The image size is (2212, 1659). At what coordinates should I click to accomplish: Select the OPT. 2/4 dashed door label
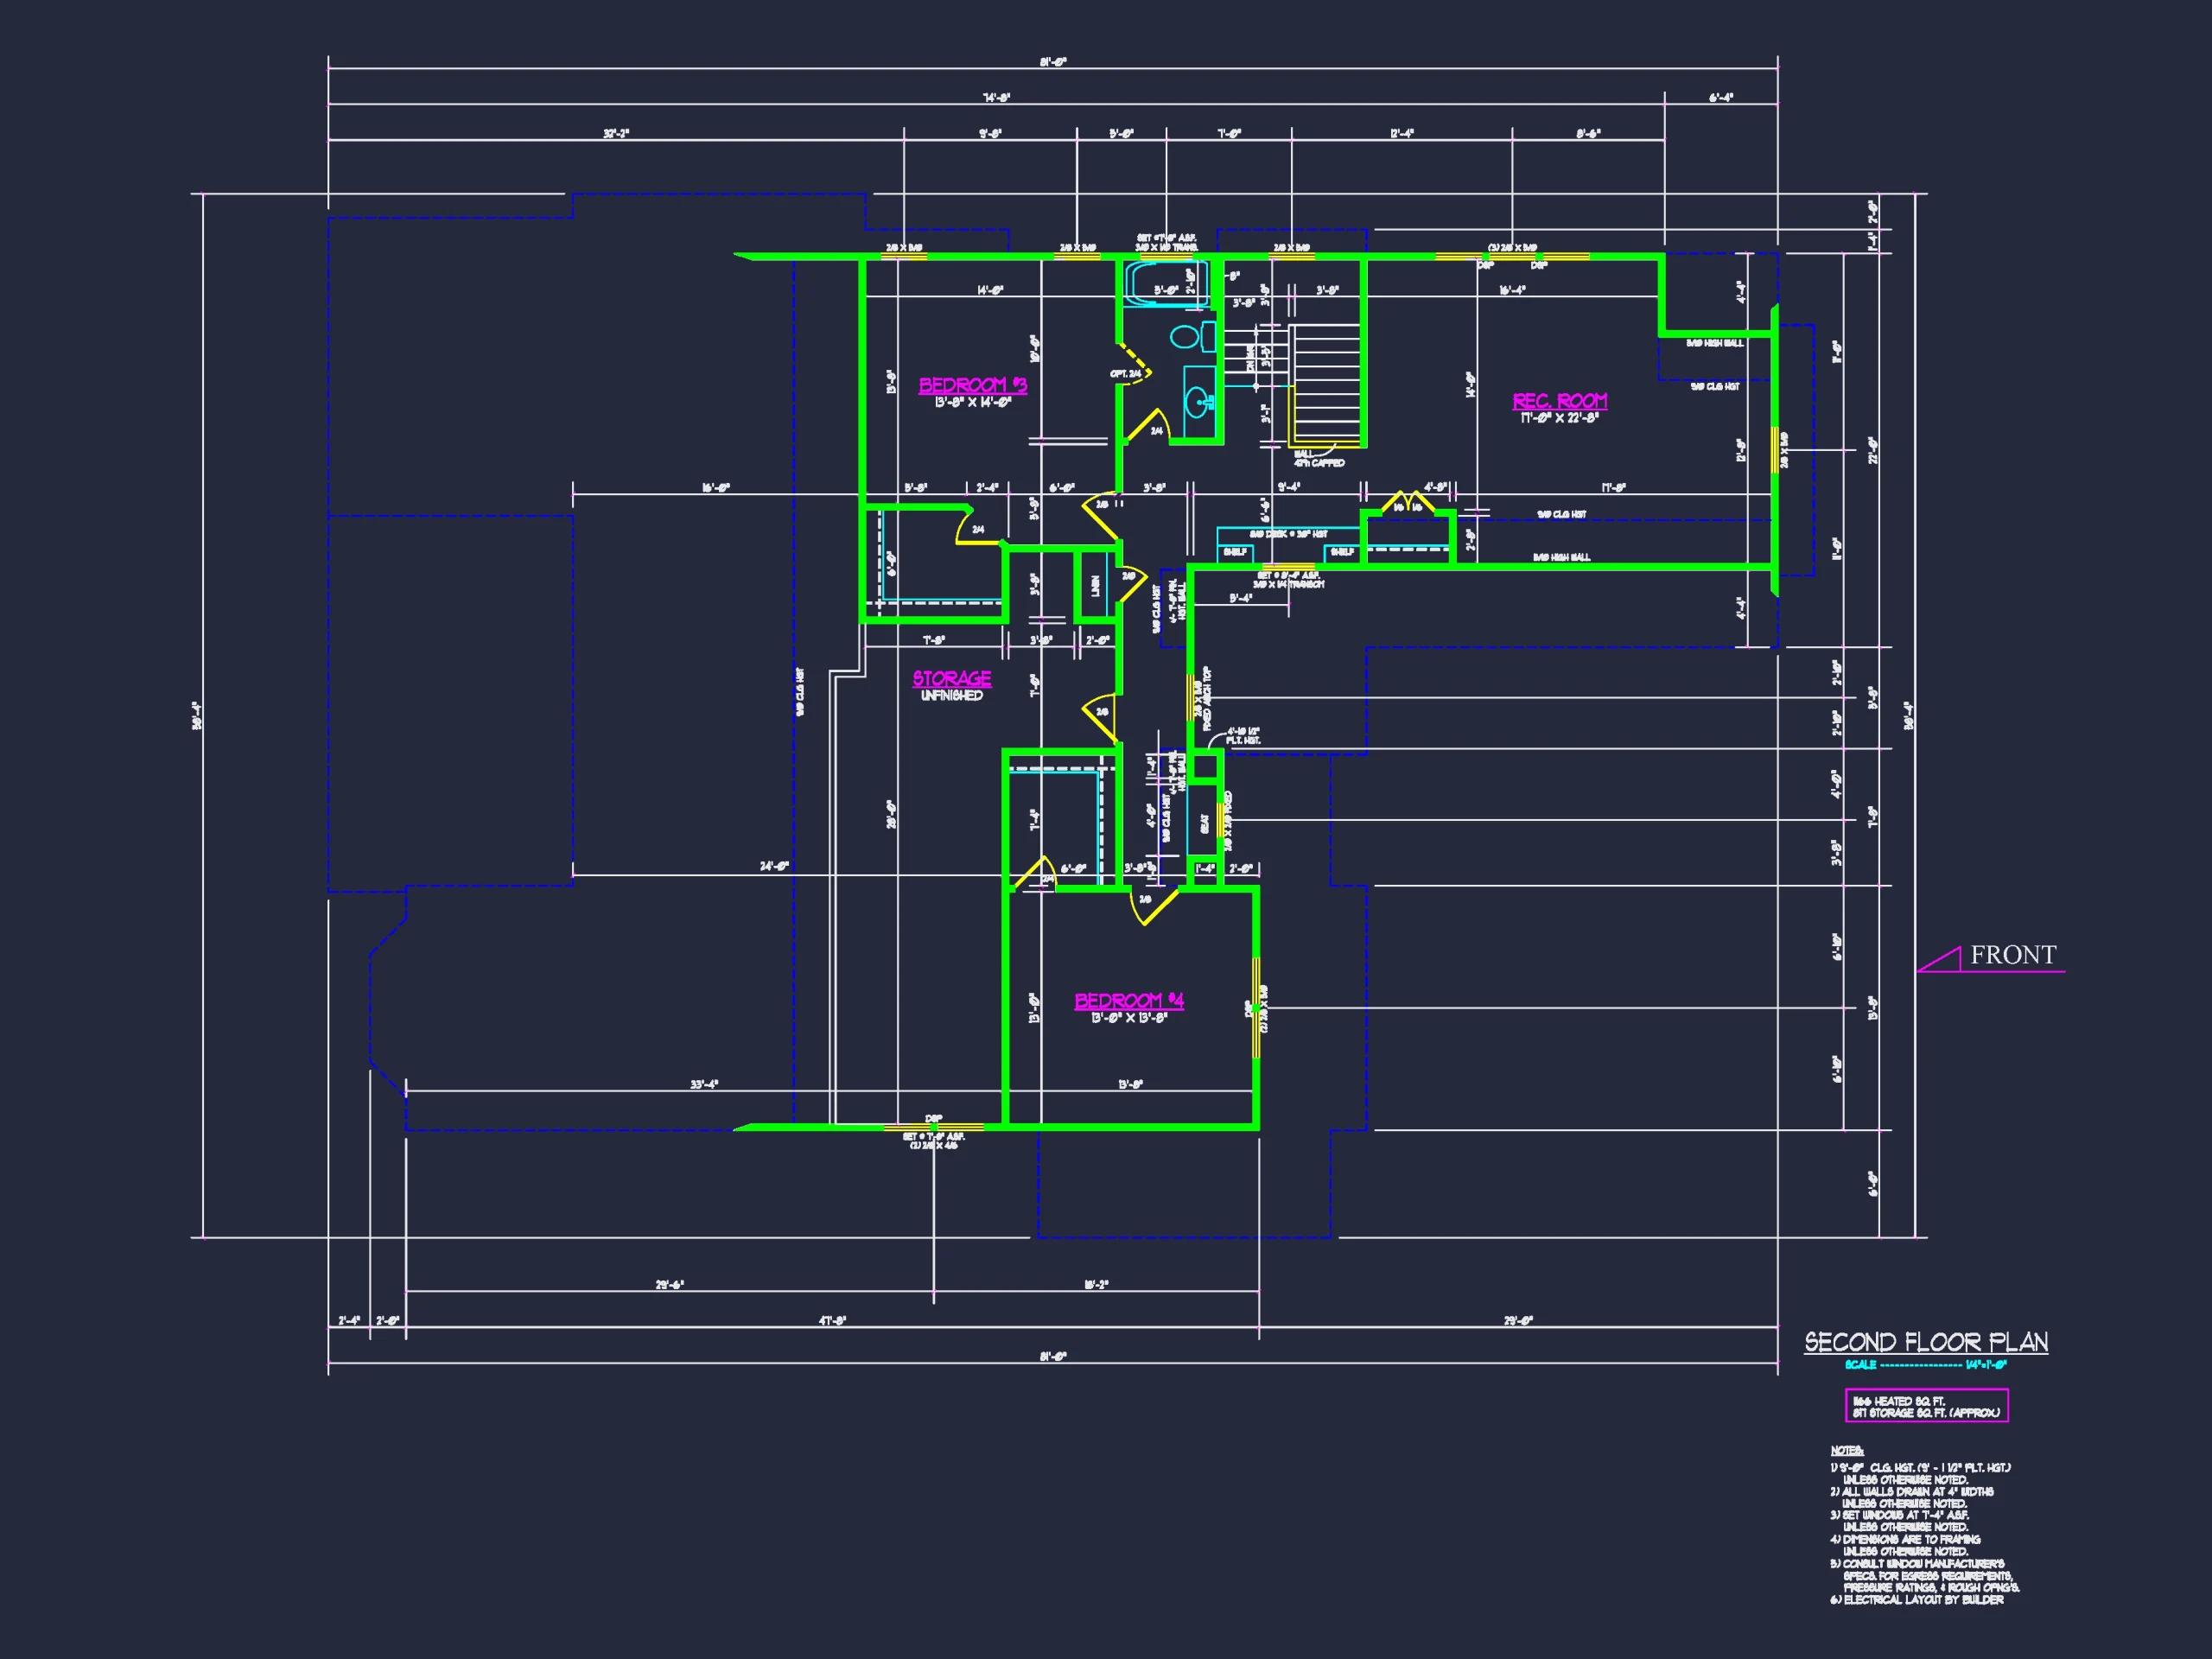pyautogui.click(x=1125, y=374)
